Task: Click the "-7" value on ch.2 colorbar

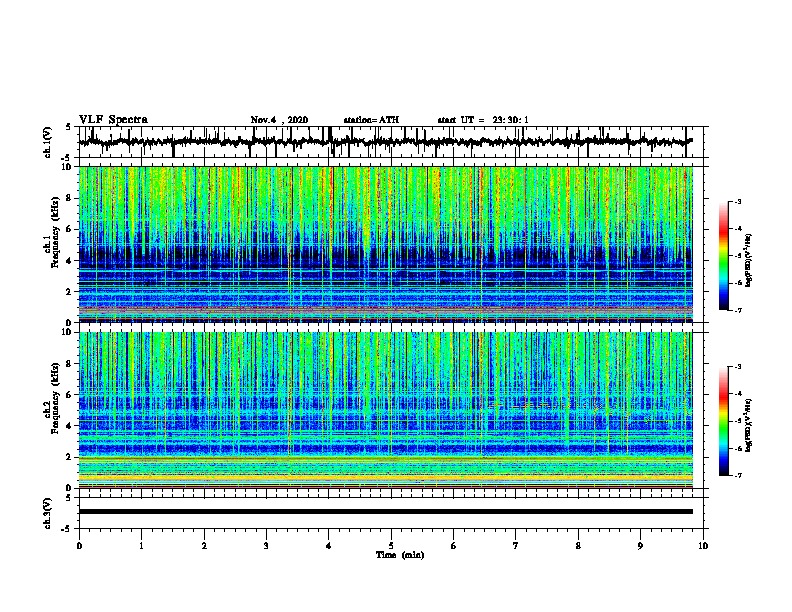Action: pos(738,475)
